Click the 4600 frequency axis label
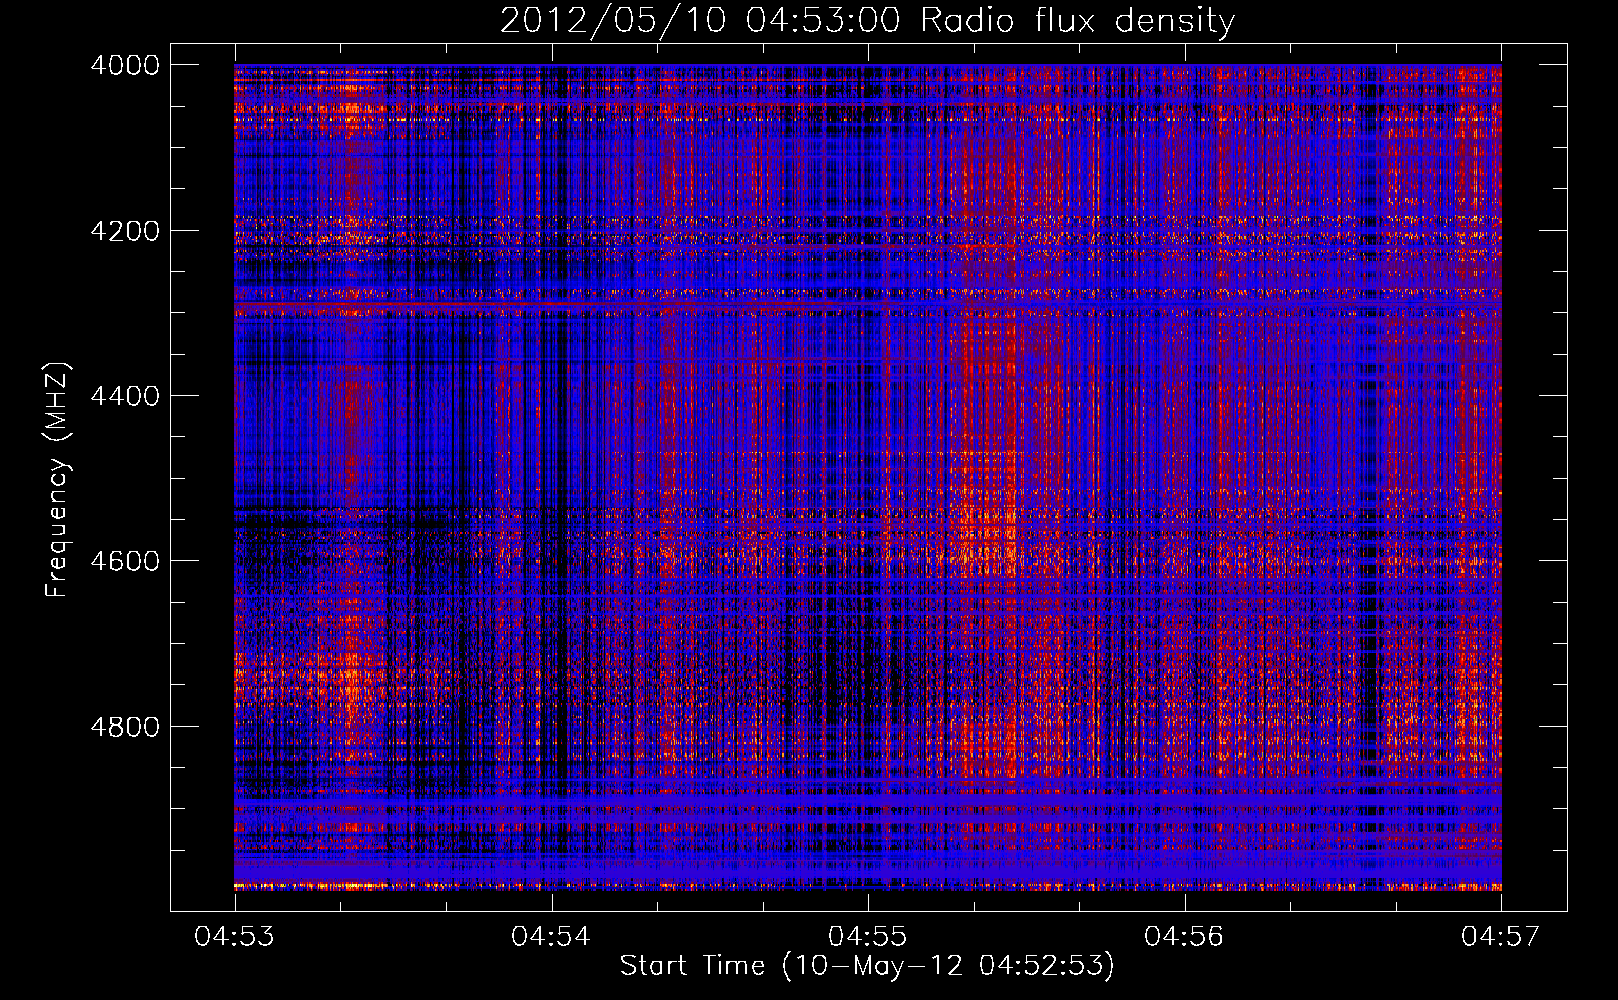Screen dimensions: 1618x1000 (125, 561)
